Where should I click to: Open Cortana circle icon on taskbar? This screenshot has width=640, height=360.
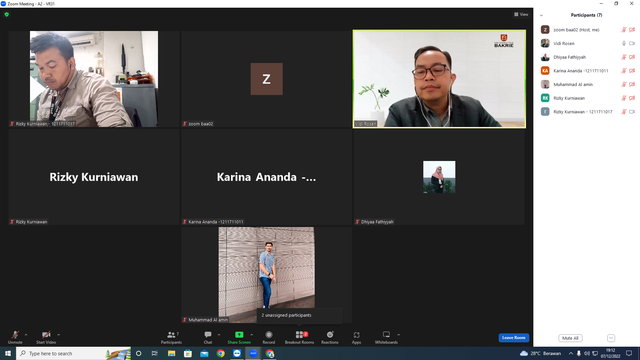click(x=139, y=353)
